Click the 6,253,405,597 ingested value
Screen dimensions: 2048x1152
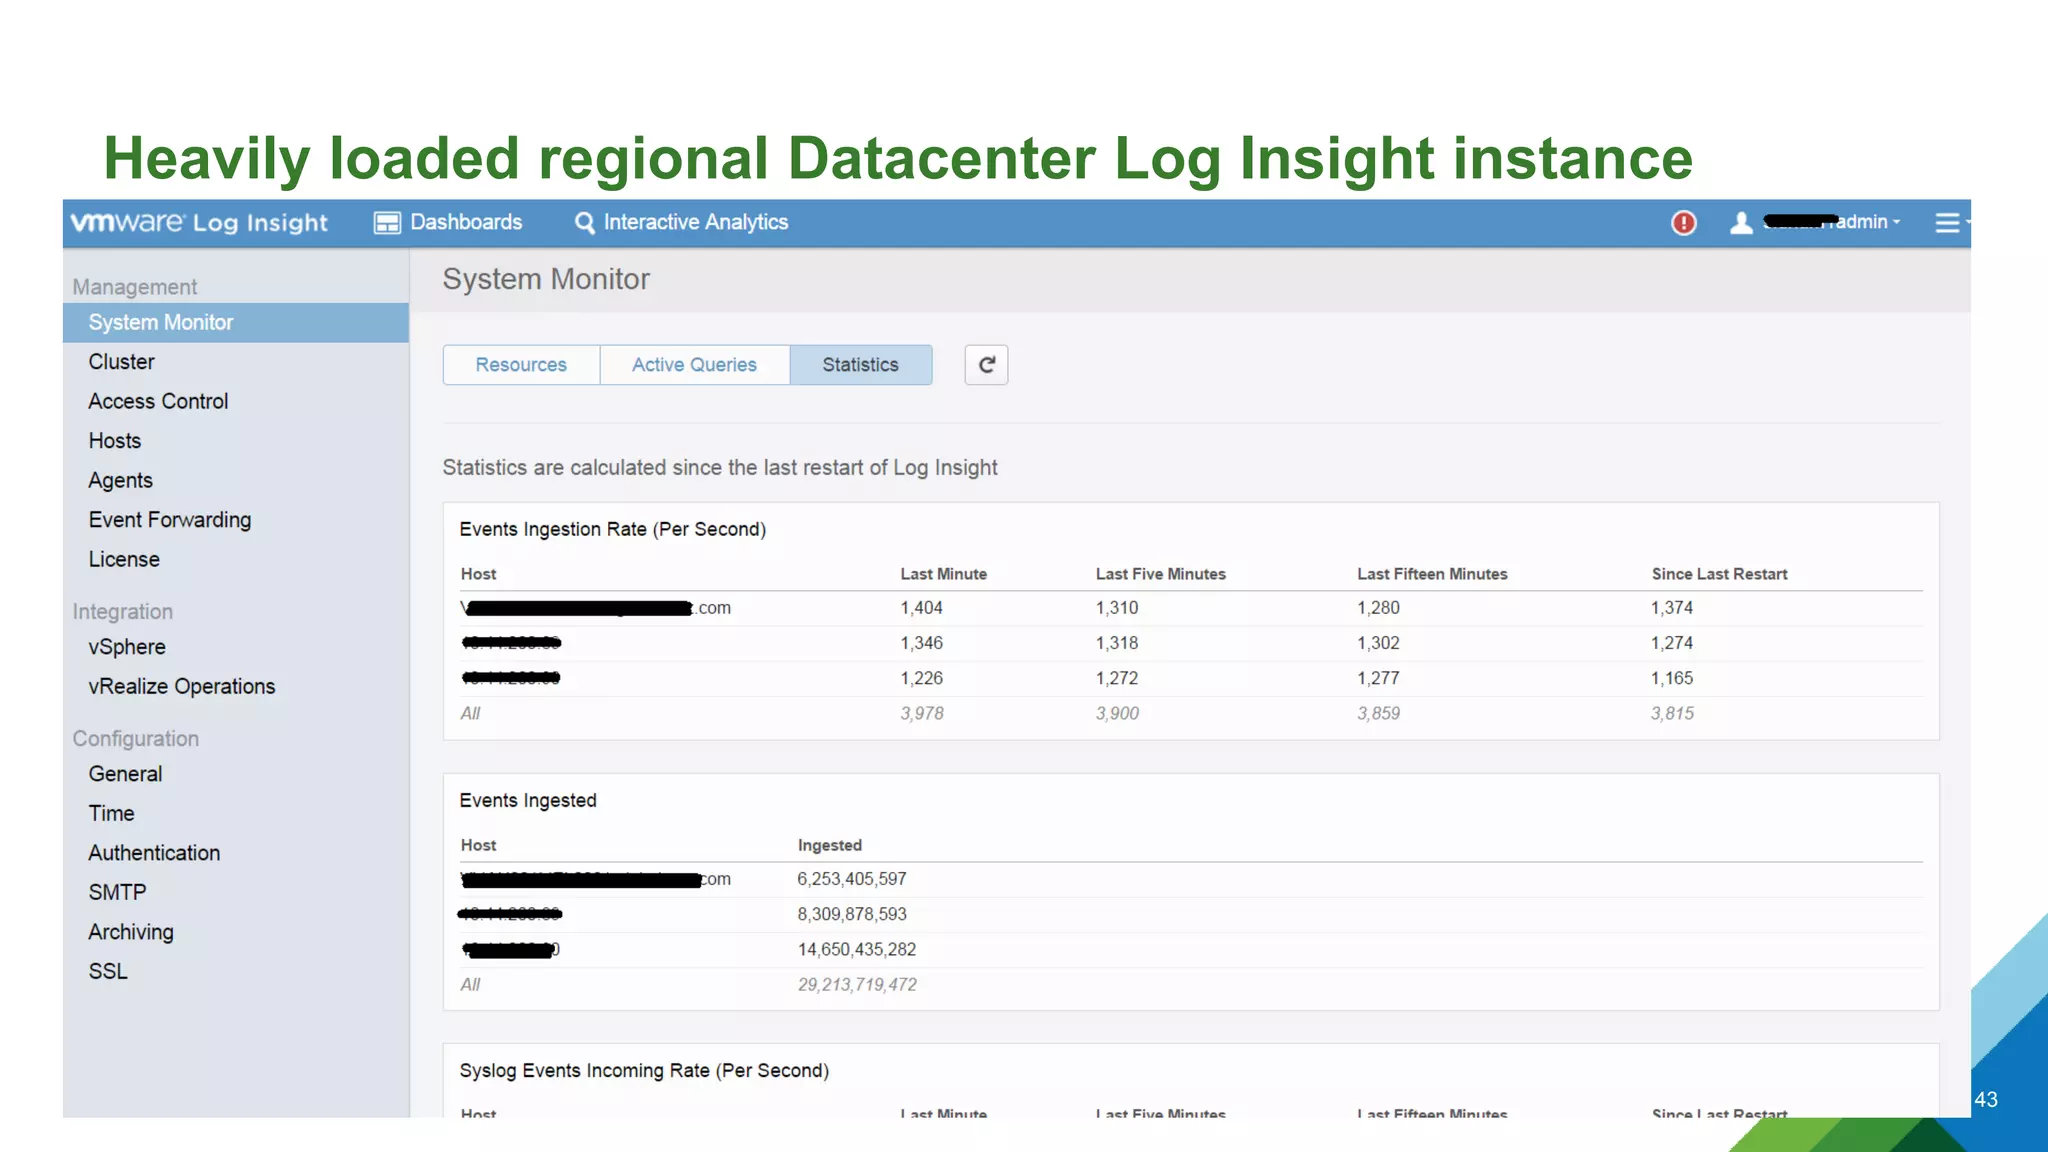point(852,879)
